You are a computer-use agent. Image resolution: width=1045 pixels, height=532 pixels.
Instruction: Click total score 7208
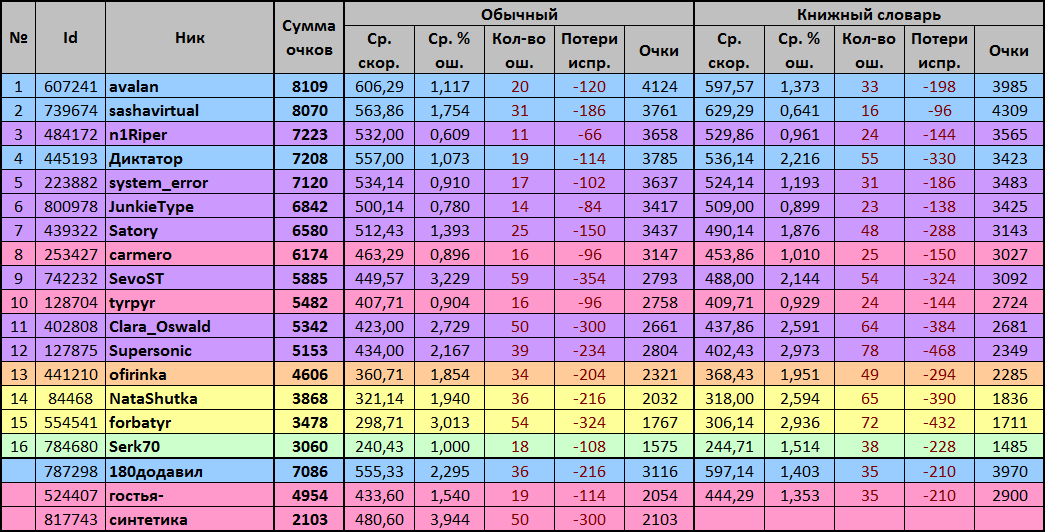click(x=310, y=159)
